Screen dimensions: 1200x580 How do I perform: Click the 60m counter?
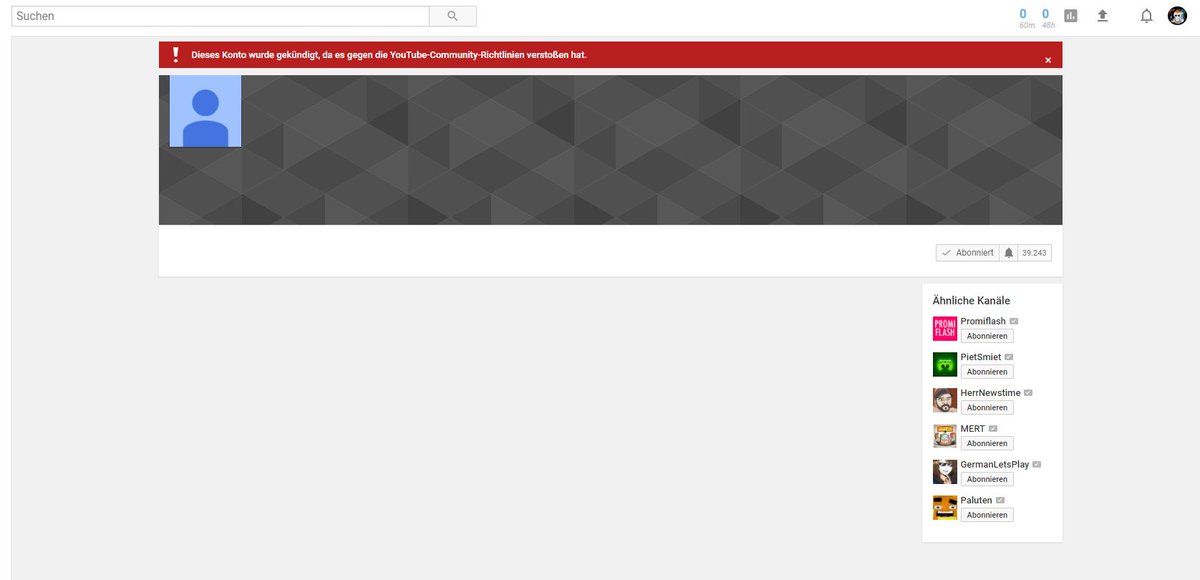(1027, 18)
